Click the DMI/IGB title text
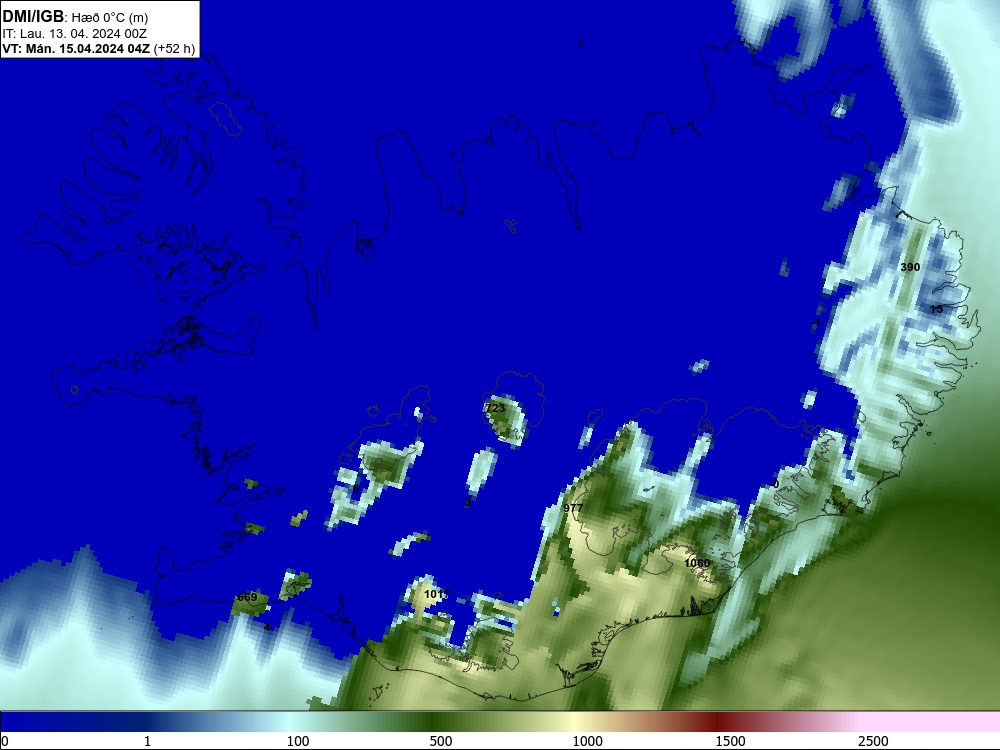 click(33, 17)
